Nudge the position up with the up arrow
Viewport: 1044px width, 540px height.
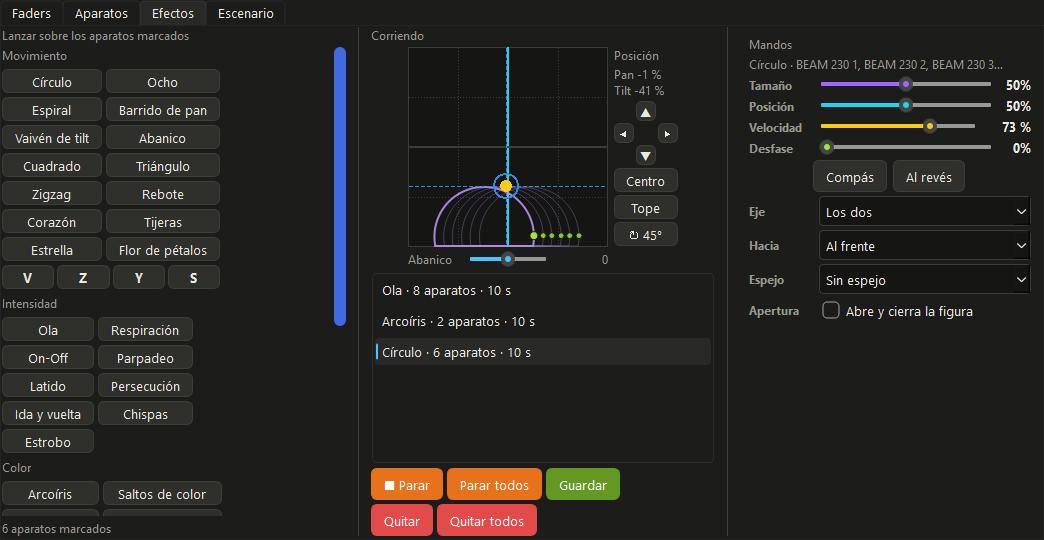click(645, 112)
